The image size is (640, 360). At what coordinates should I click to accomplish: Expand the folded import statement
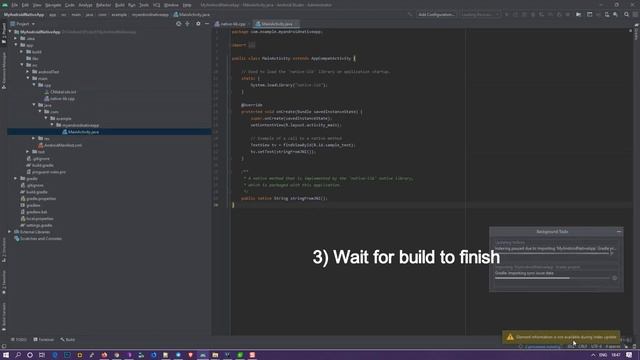(x=252, y=45)
